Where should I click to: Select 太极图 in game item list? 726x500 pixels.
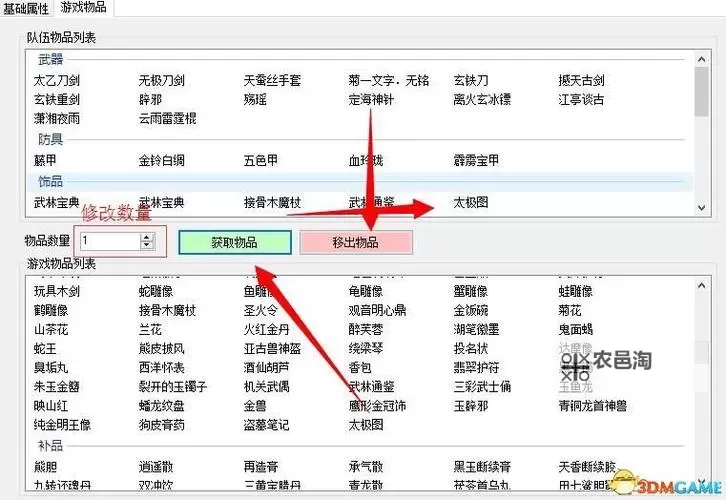[x=366, y=425]
